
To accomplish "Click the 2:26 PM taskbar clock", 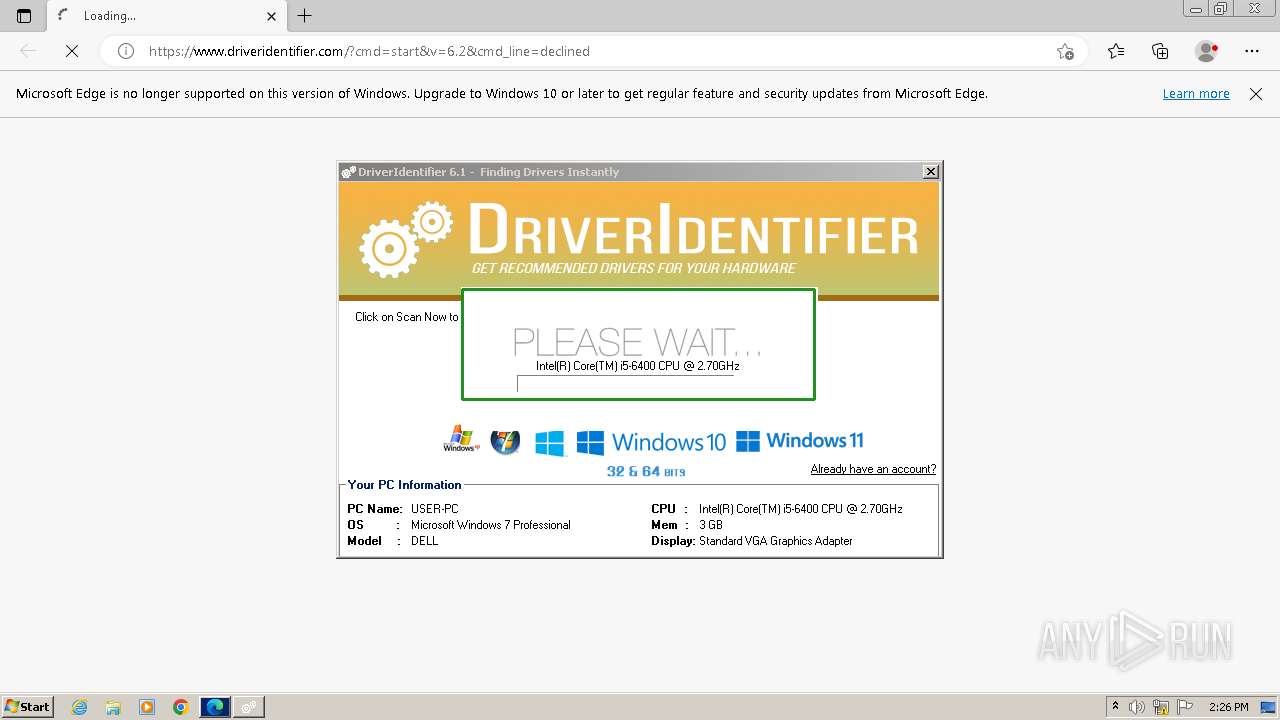I will [1229, 707].
